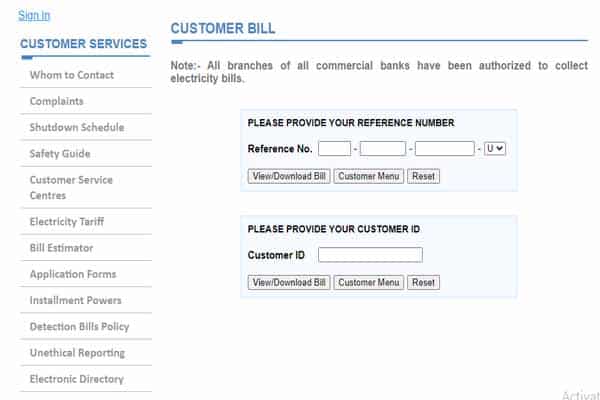Screen dimensions: 600x400
Task: Select Customer Service Centres
Action: coord(71,187)
